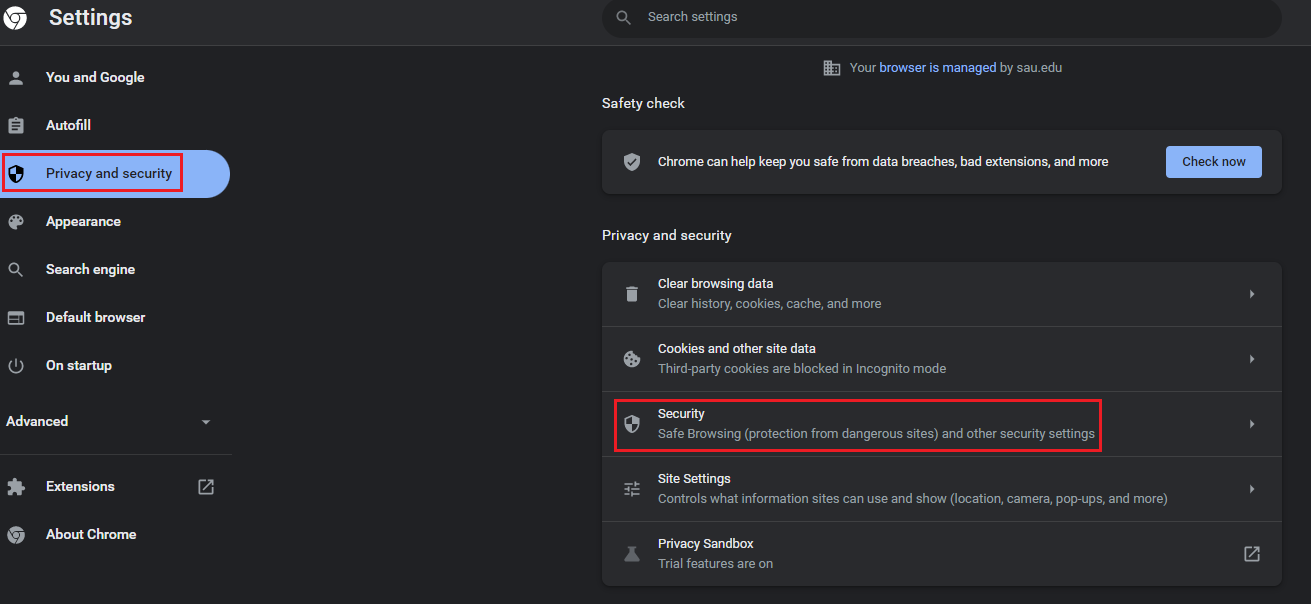
Task: Click the Clear browsing data title
Action: 715,284
